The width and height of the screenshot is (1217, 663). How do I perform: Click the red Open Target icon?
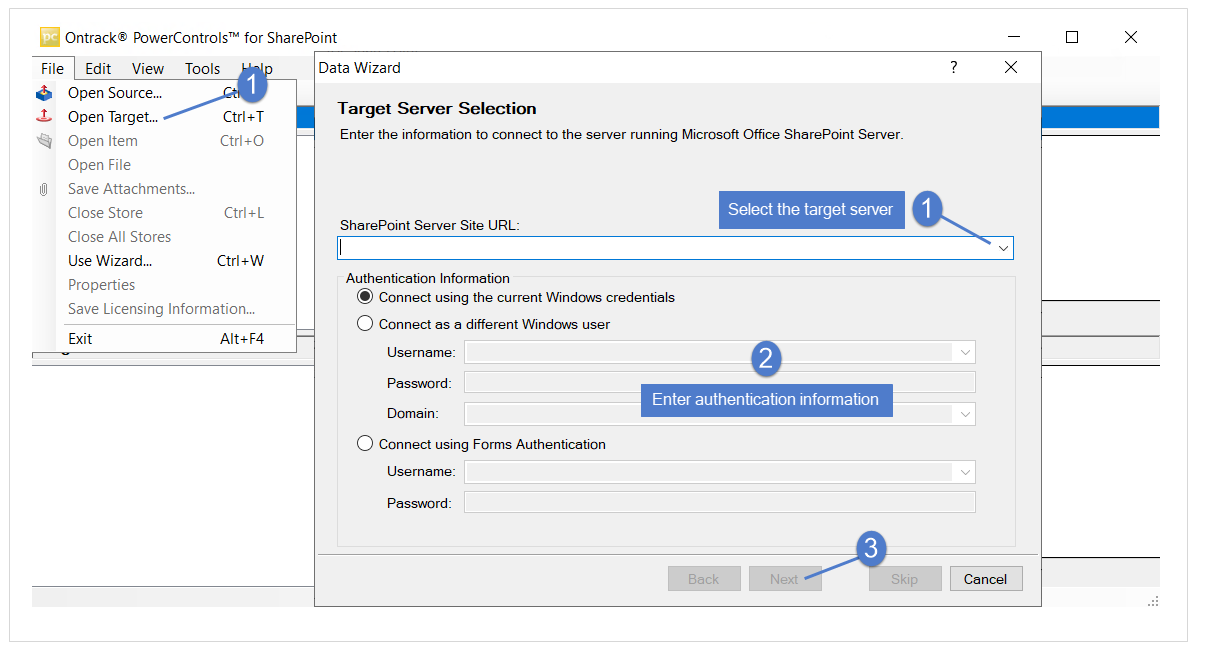click(x=44, y=117)
